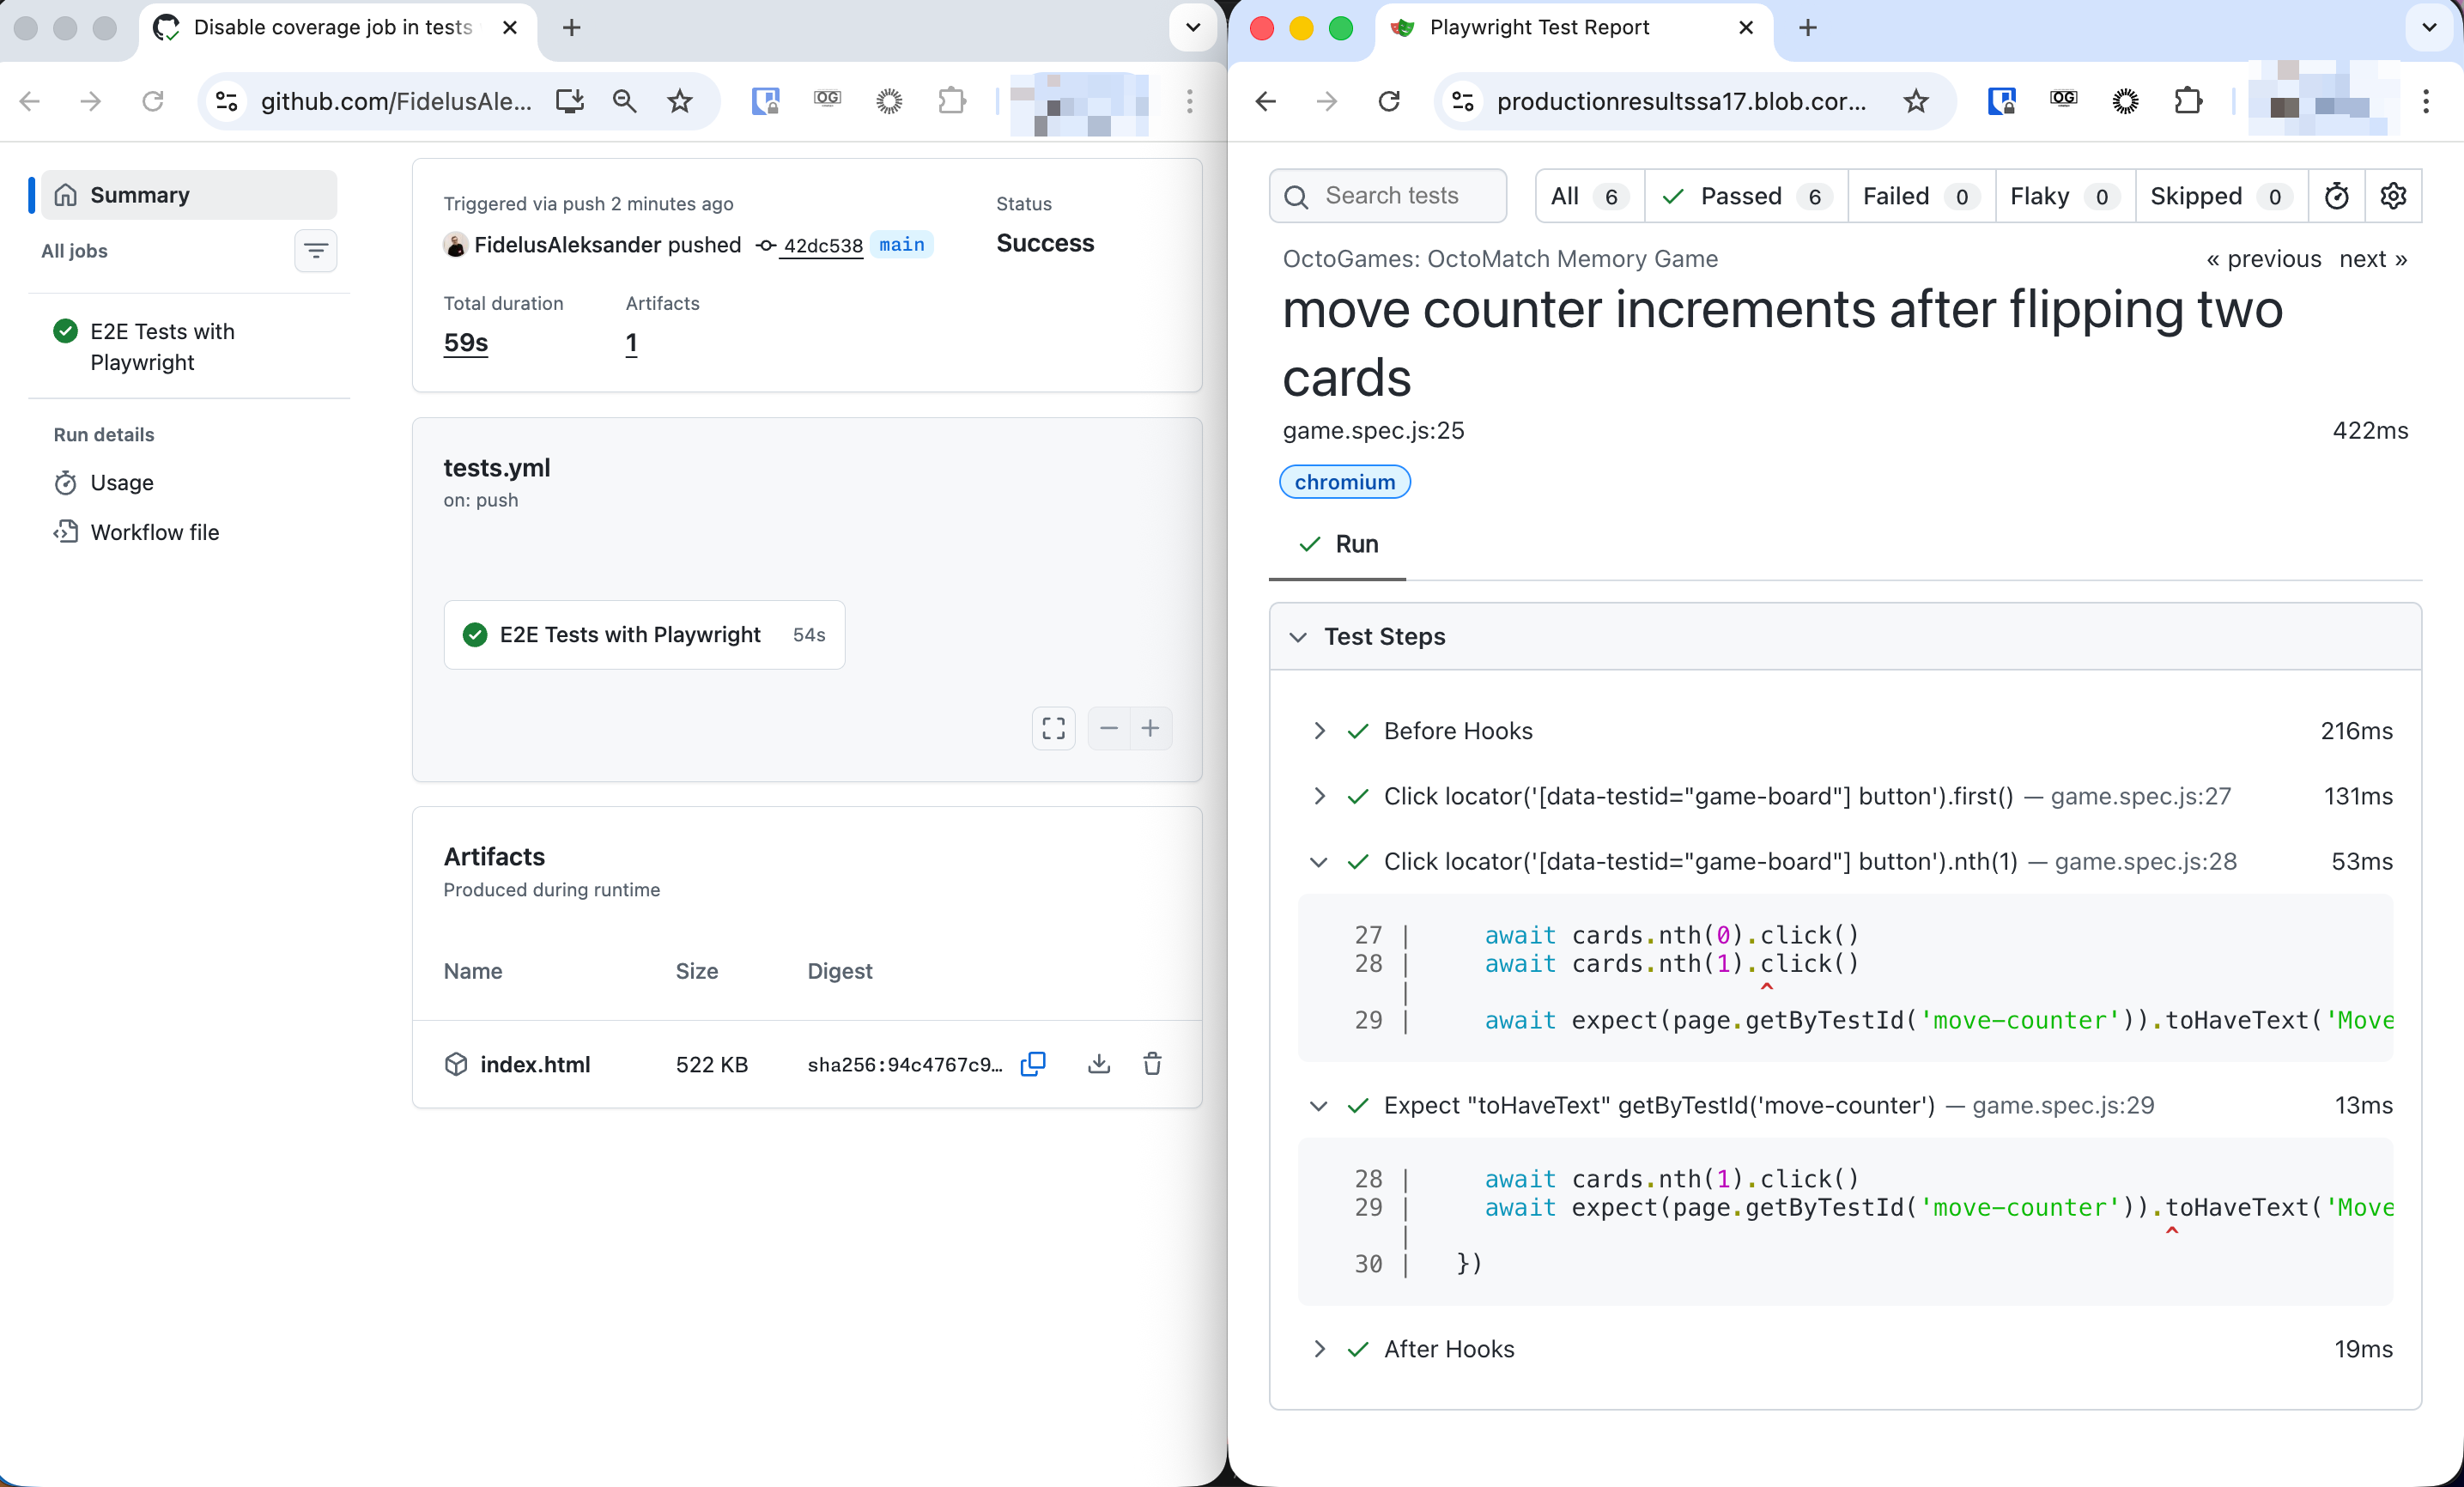Select the Usage item in Run details
The image size is (2464, 1487).
[x=120, y=482]
